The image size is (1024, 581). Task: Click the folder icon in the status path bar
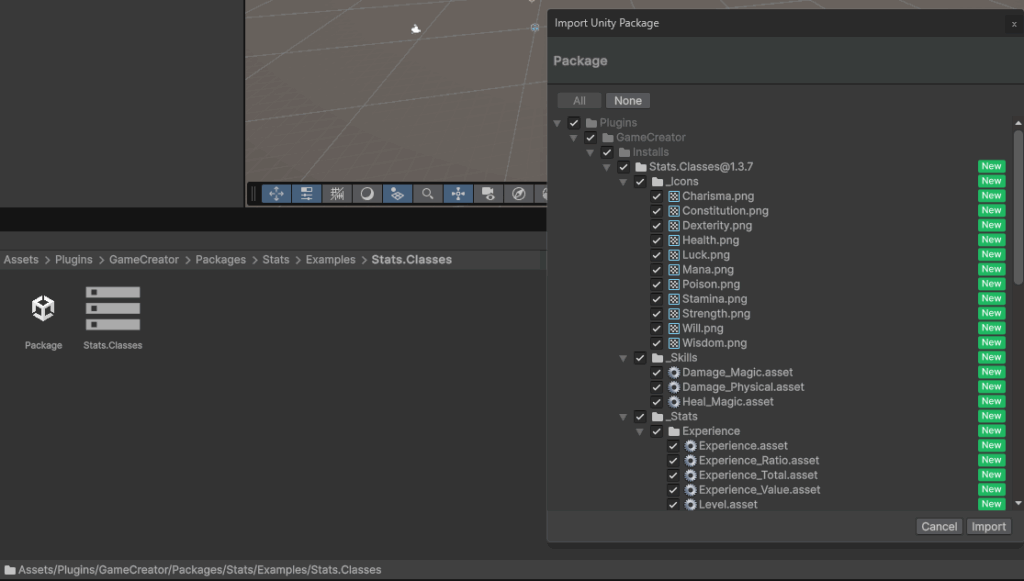(10, 570)
